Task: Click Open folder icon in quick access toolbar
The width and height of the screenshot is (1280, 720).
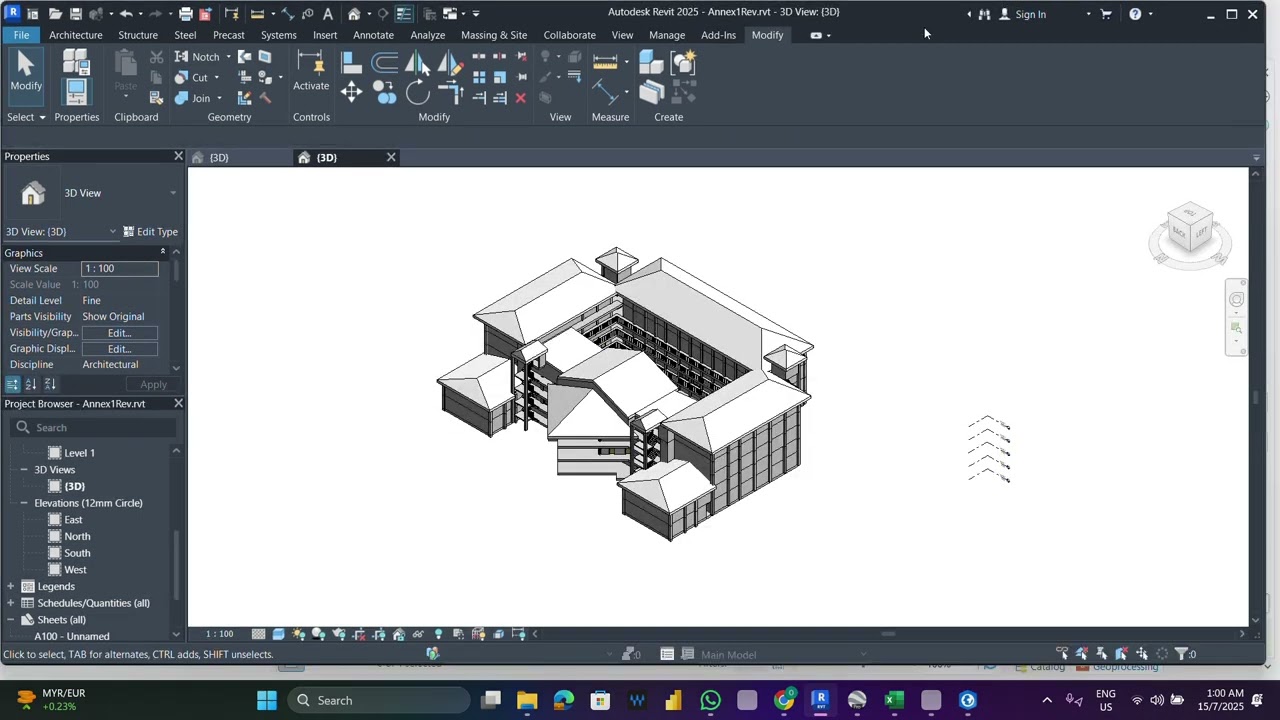Action: point(56,14)
